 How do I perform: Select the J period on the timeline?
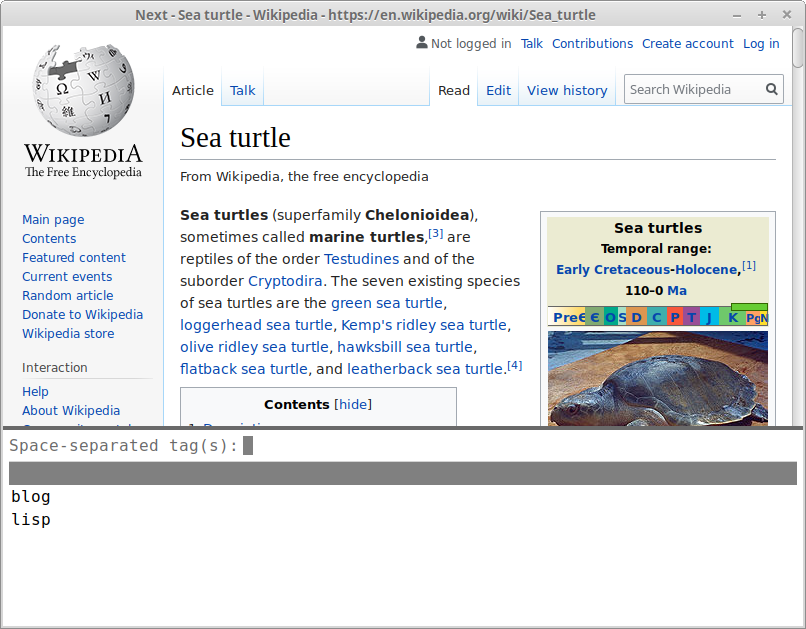tap(709, 317)
